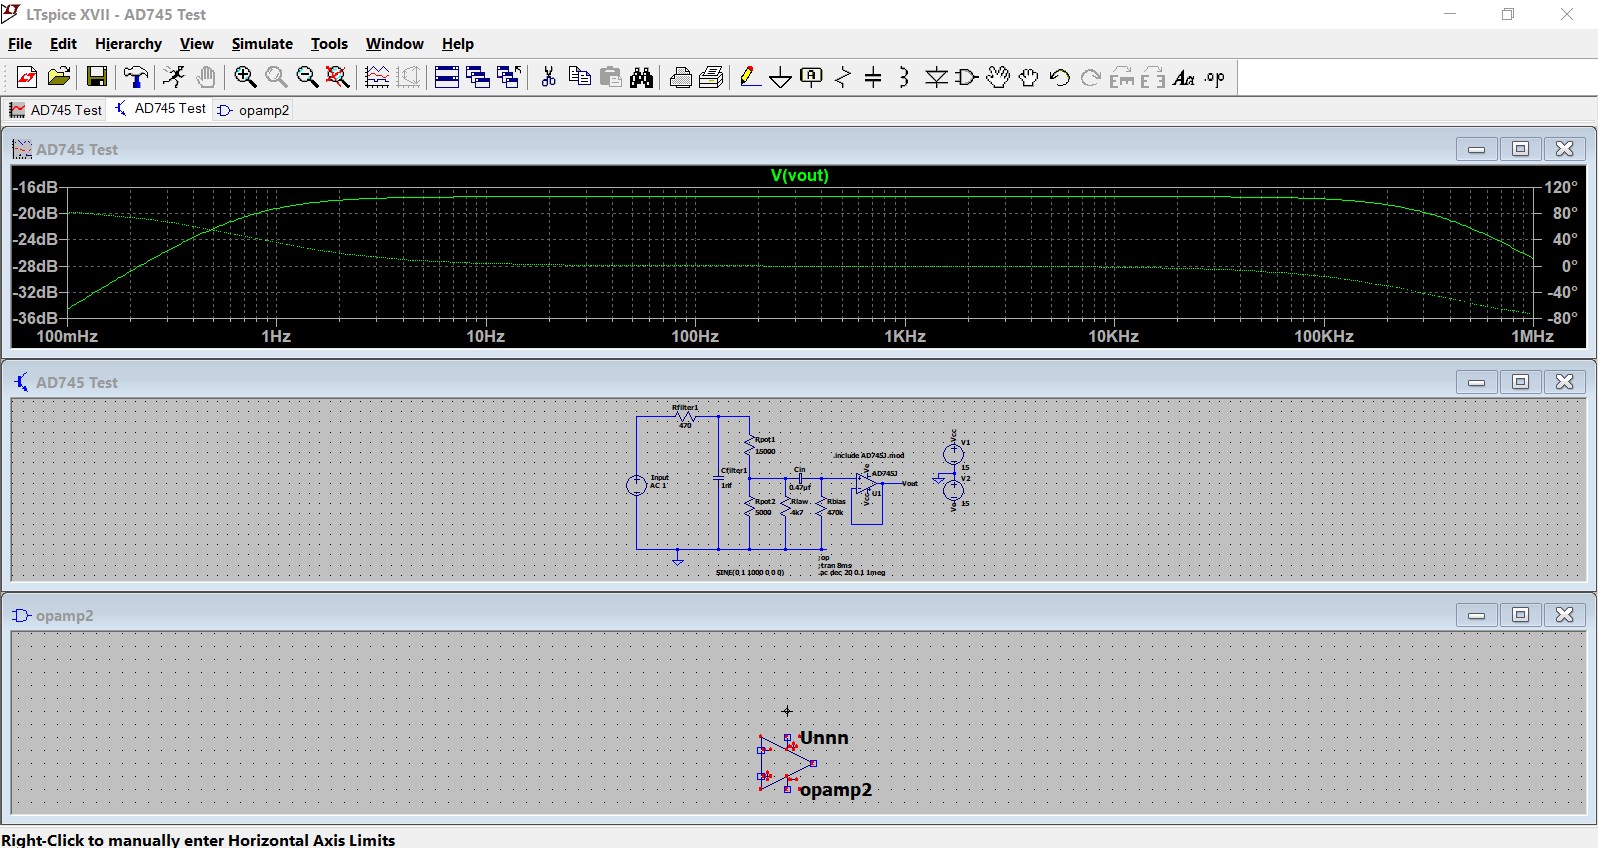Add SPICE directive .op icon
Image resolution: width=1598 pixels, height=848 pixels.
click(1215, 77)
